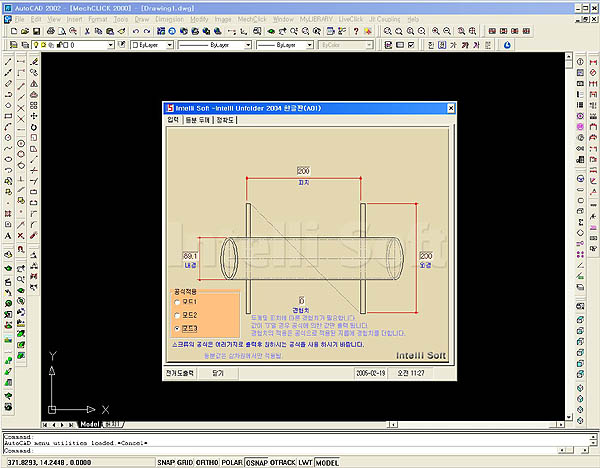Click the Zoom In magnifier with plus
Image resolution: width=600 pixels, height=468 pixels.
[x=436, y=31]
